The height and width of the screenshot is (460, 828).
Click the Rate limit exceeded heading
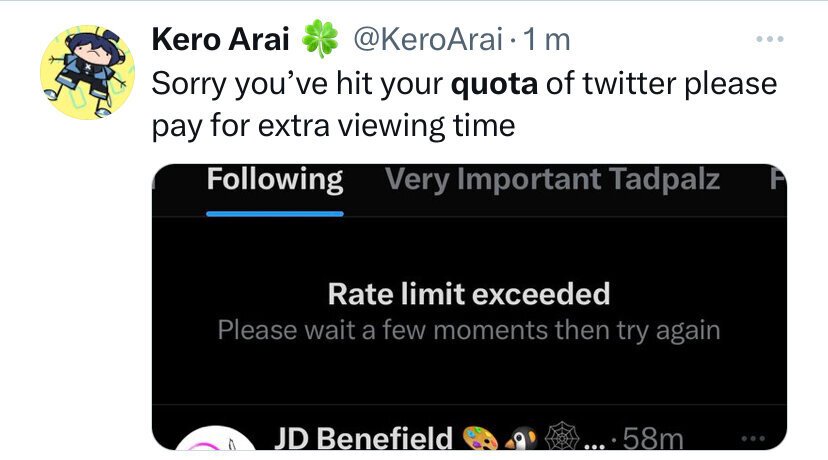469,294
